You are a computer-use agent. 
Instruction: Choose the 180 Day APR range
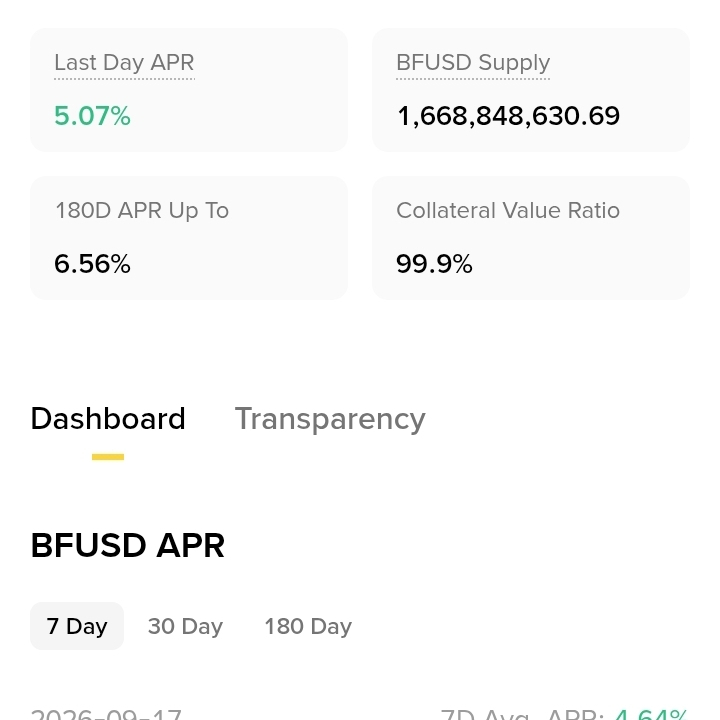click(308, 626)
